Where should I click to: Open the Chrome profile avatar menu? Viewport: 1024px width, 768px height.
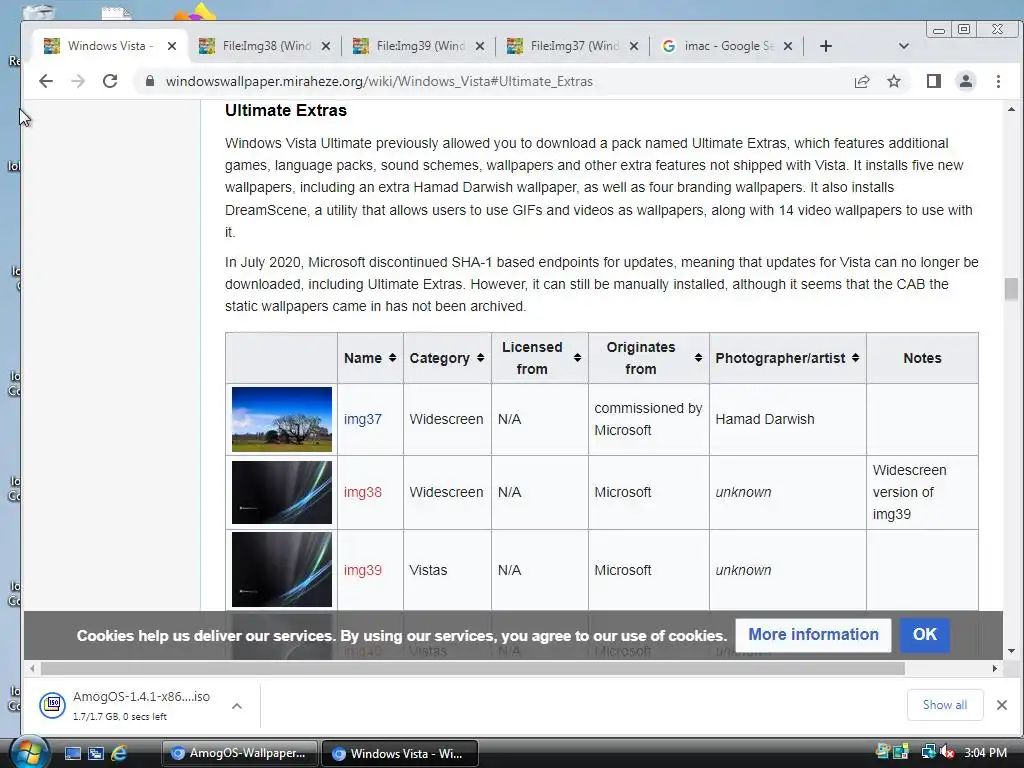965,81
